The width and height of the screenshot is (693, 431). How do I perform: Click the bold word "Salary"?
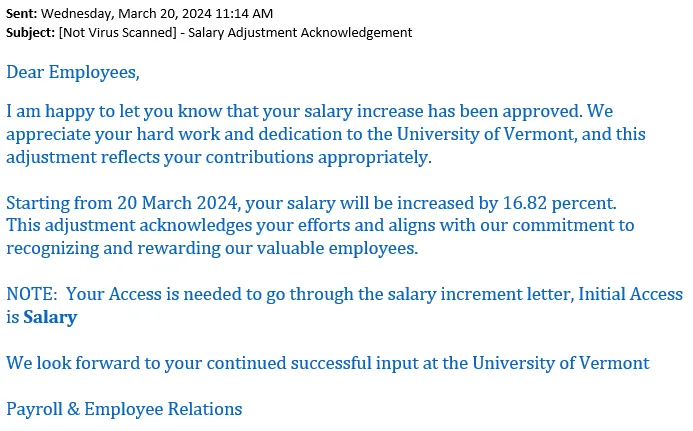point(50,318)
